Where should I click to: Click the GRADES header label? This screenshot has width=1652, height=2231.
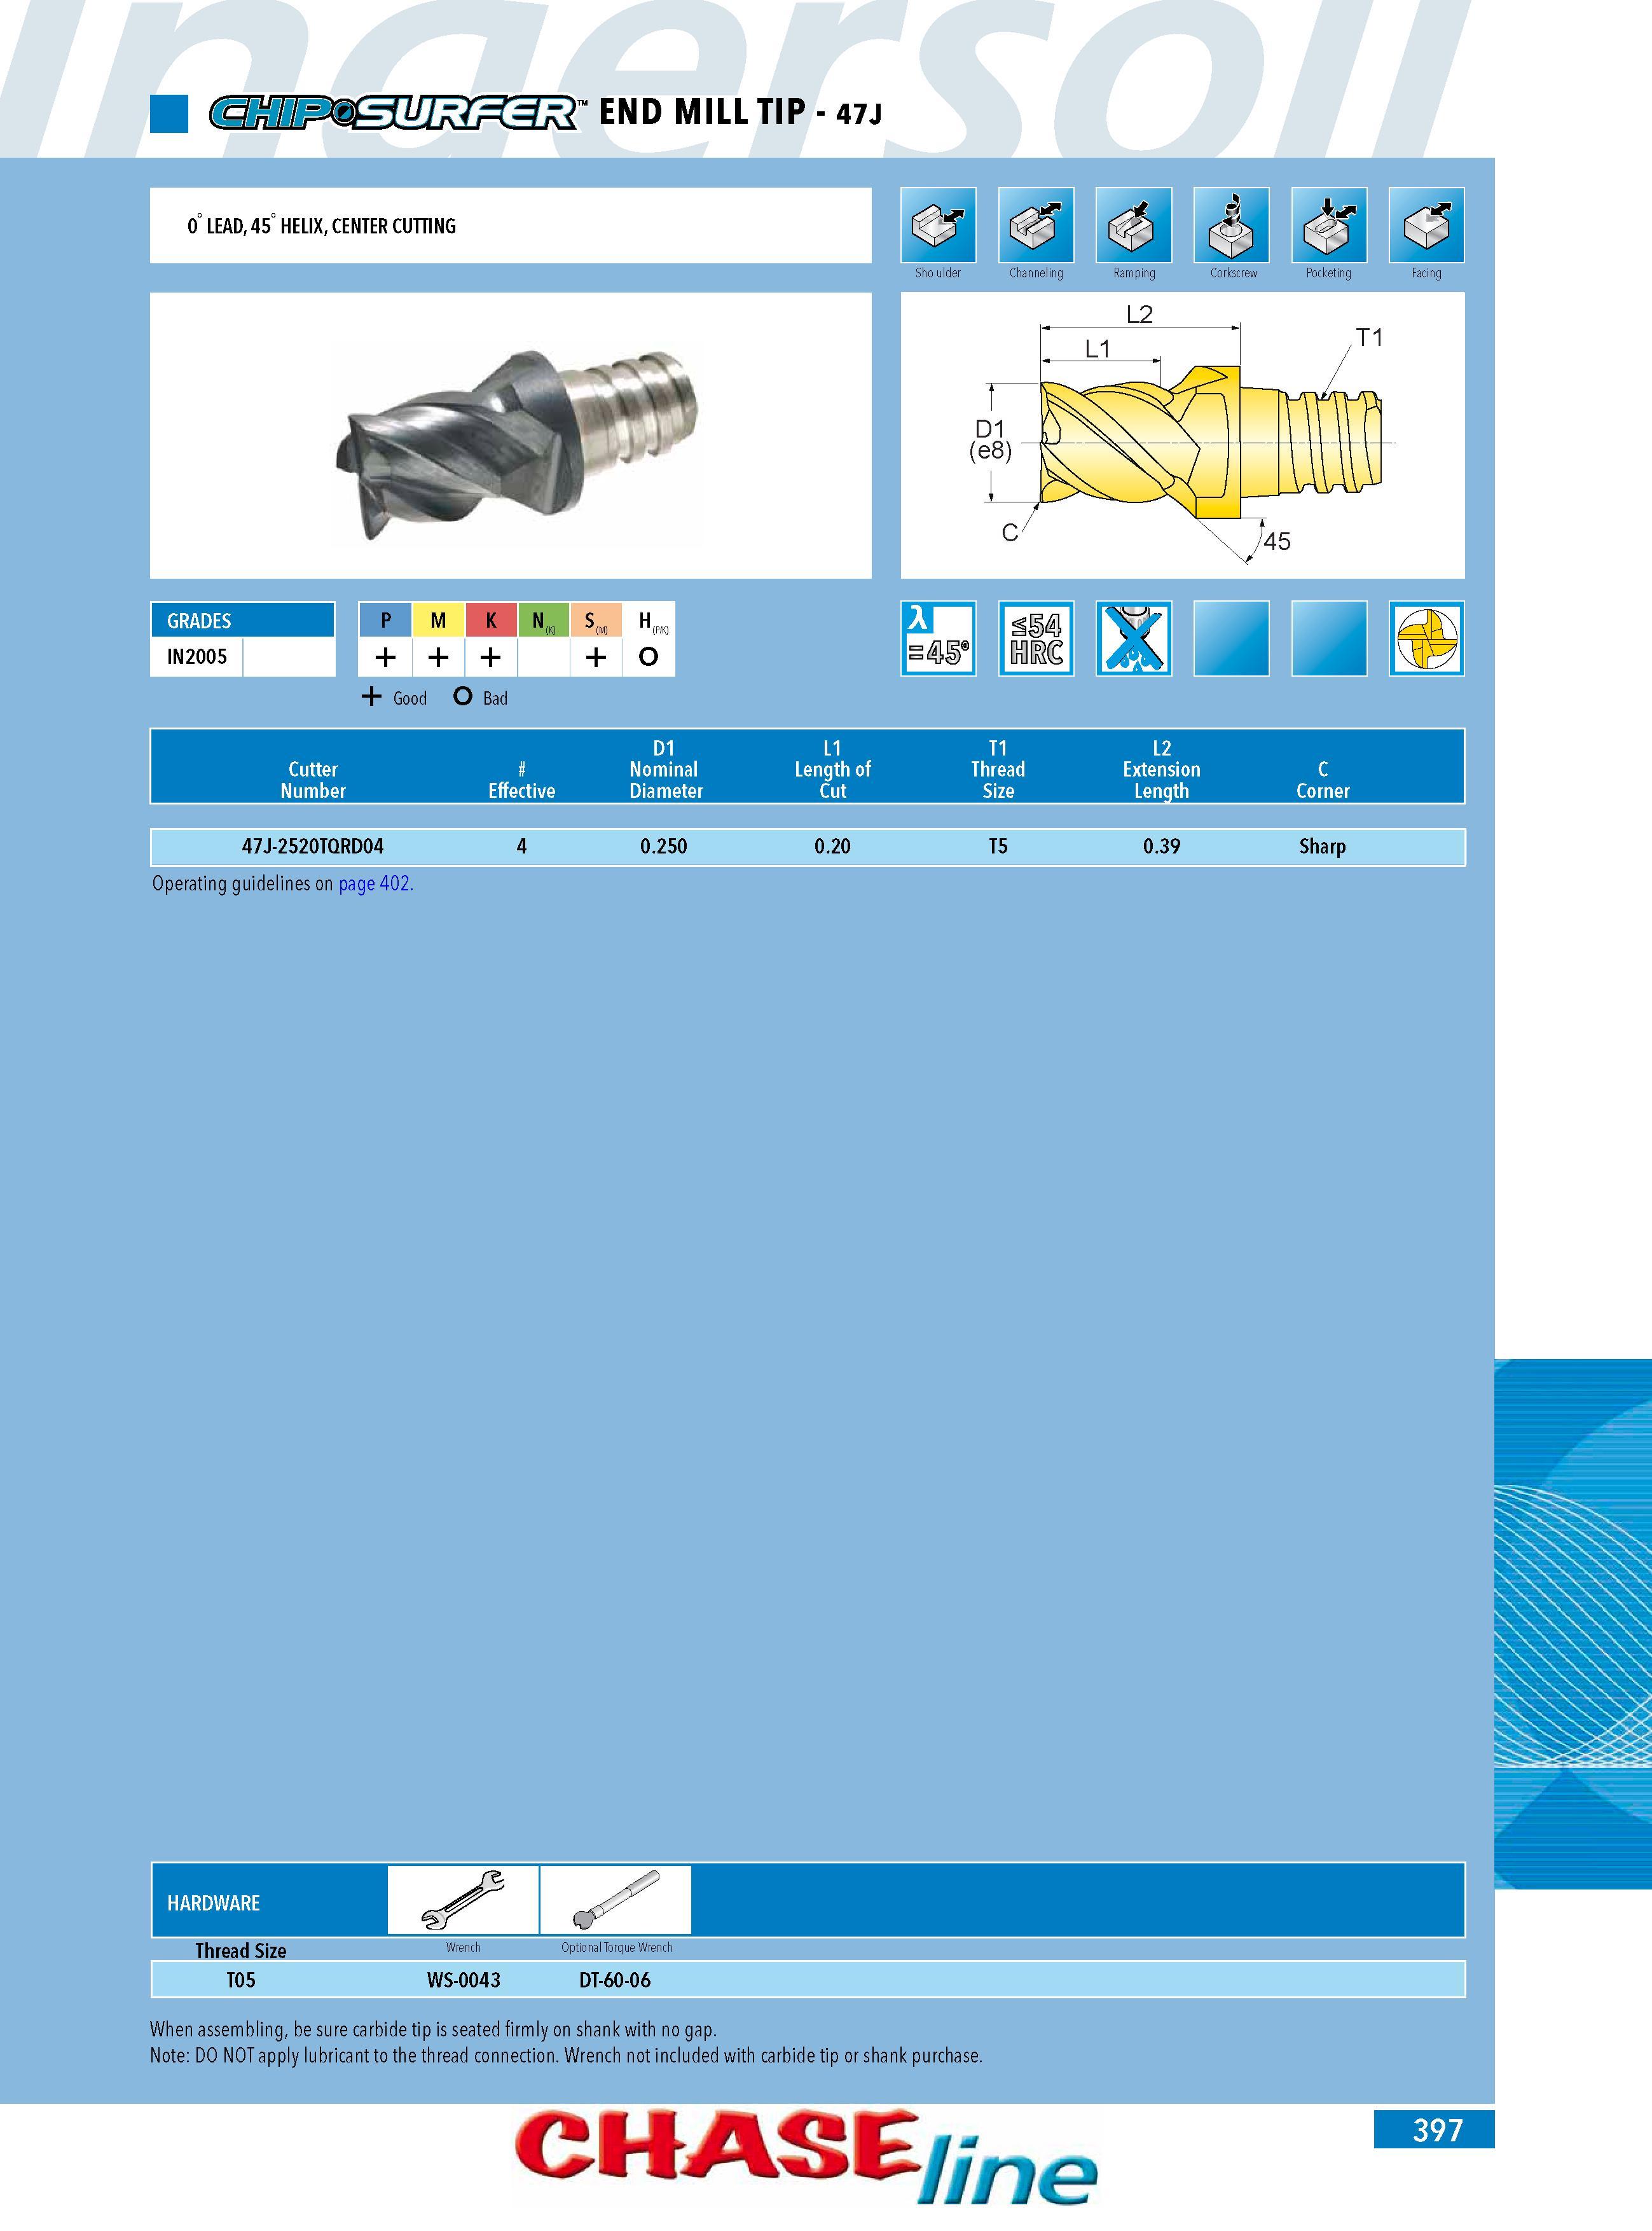tap(199, 621)
